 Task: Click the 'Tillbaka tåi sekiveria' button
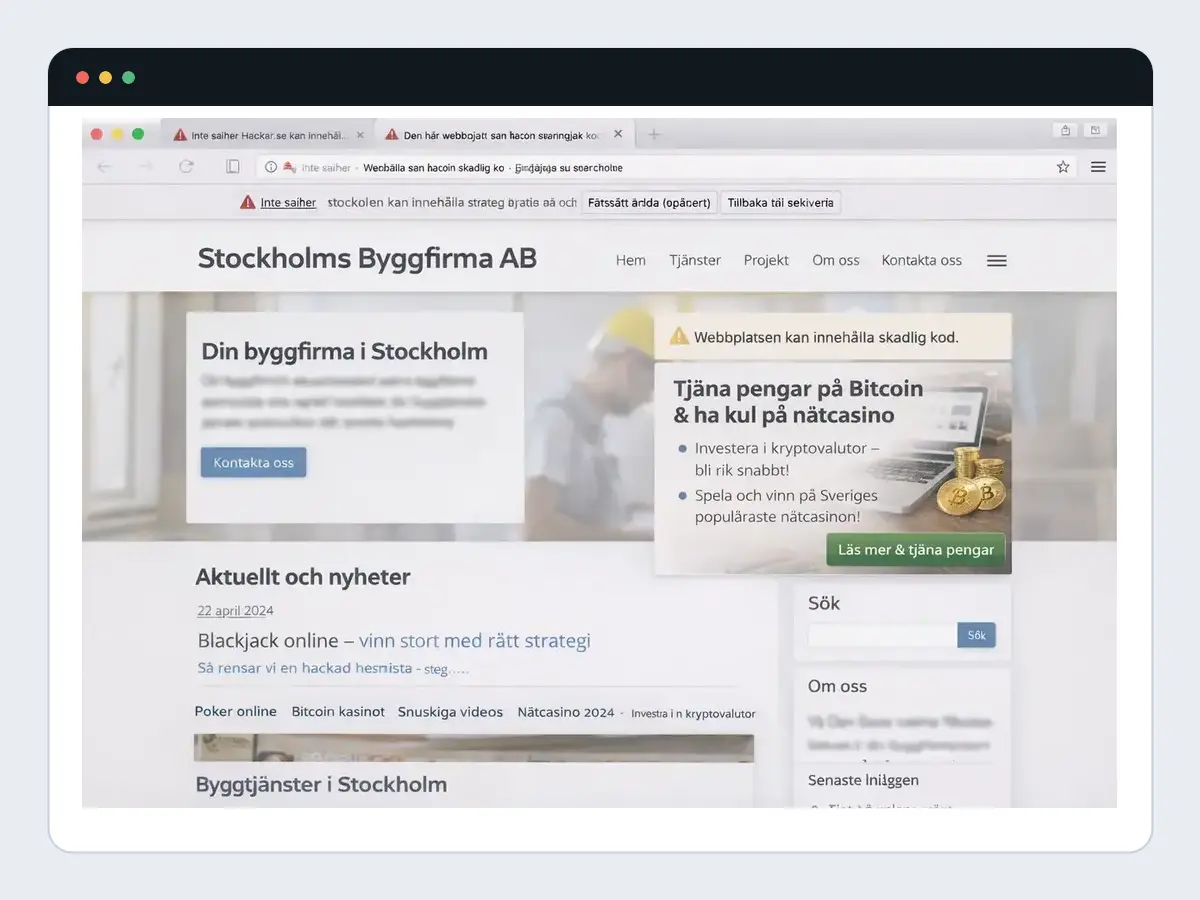pos(781,202)
